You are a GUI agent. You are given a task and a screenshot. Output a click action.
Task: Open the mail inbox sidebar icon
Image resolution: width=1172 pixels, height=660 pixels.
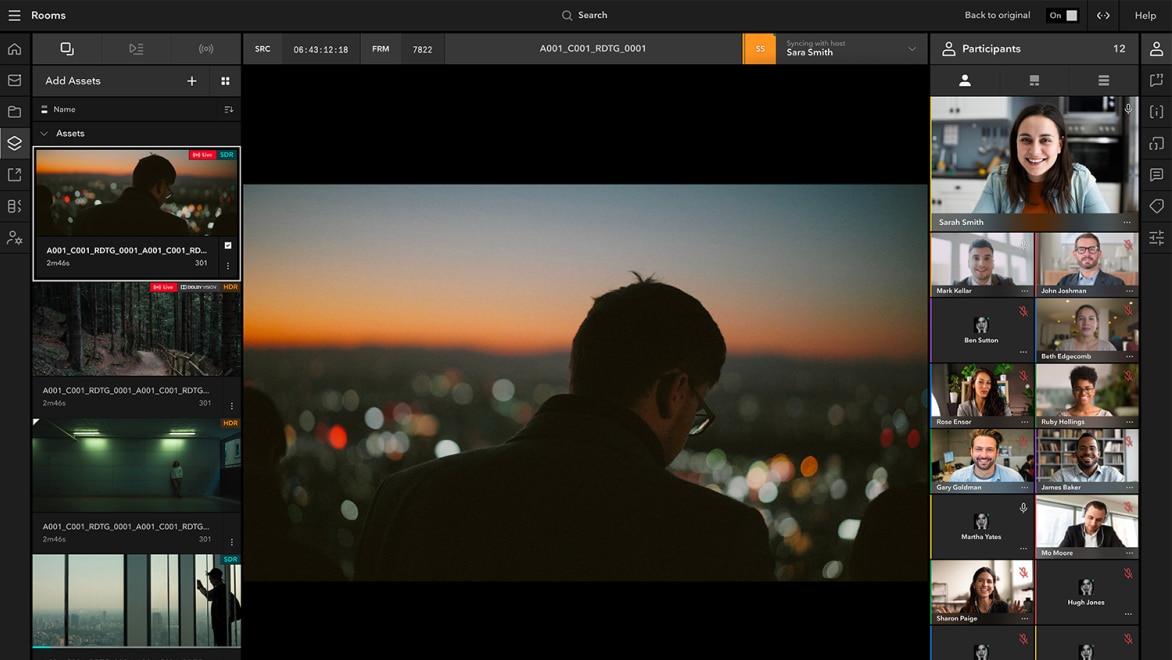14,80
